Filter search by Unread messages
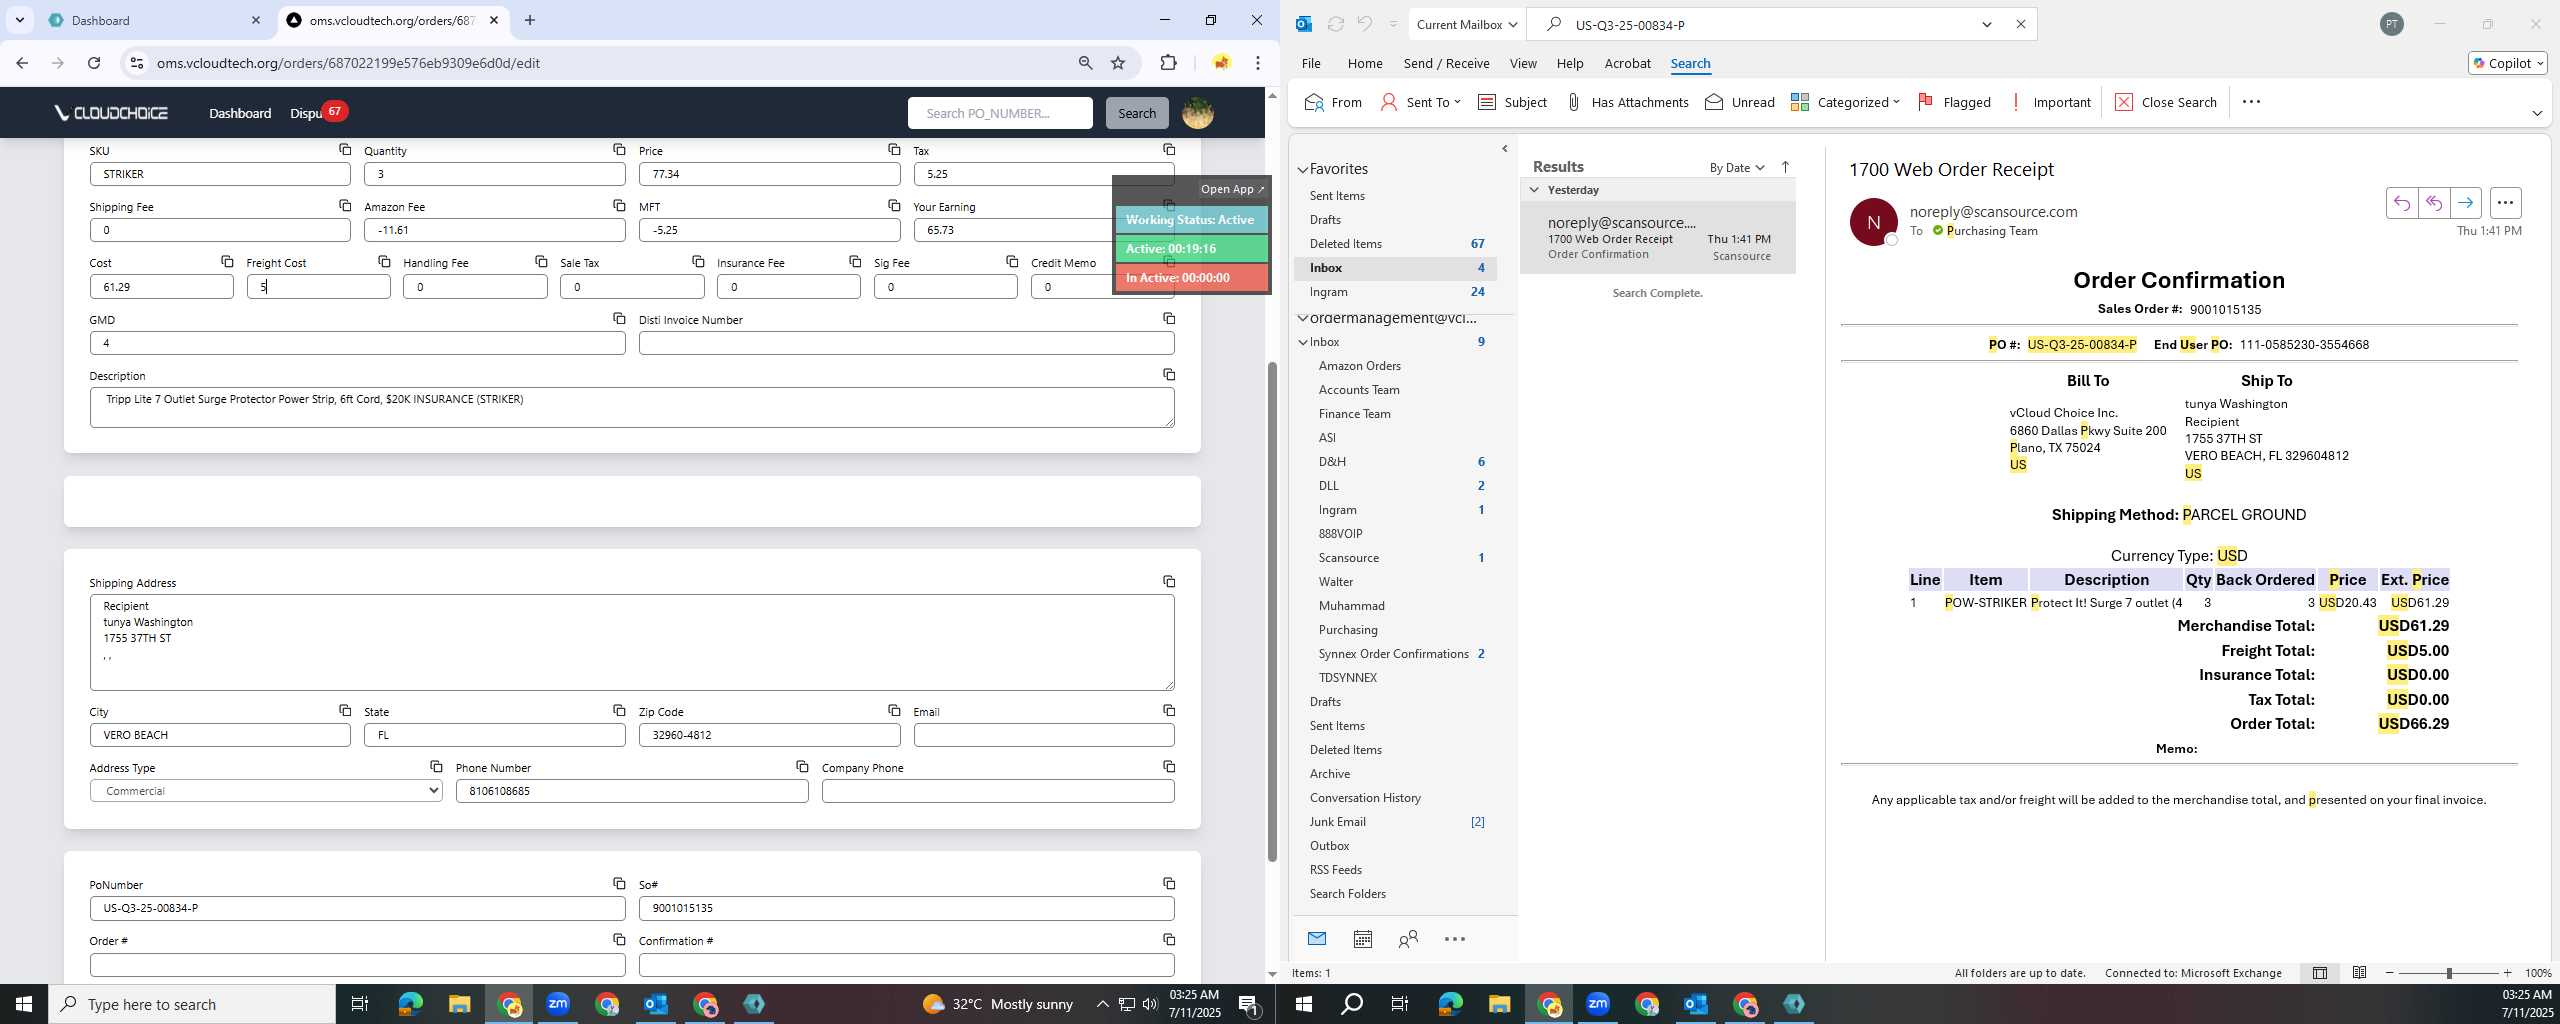The width and height of the screenshot is (2560, 1024). pyautogui.click(x=1739, y=102)
